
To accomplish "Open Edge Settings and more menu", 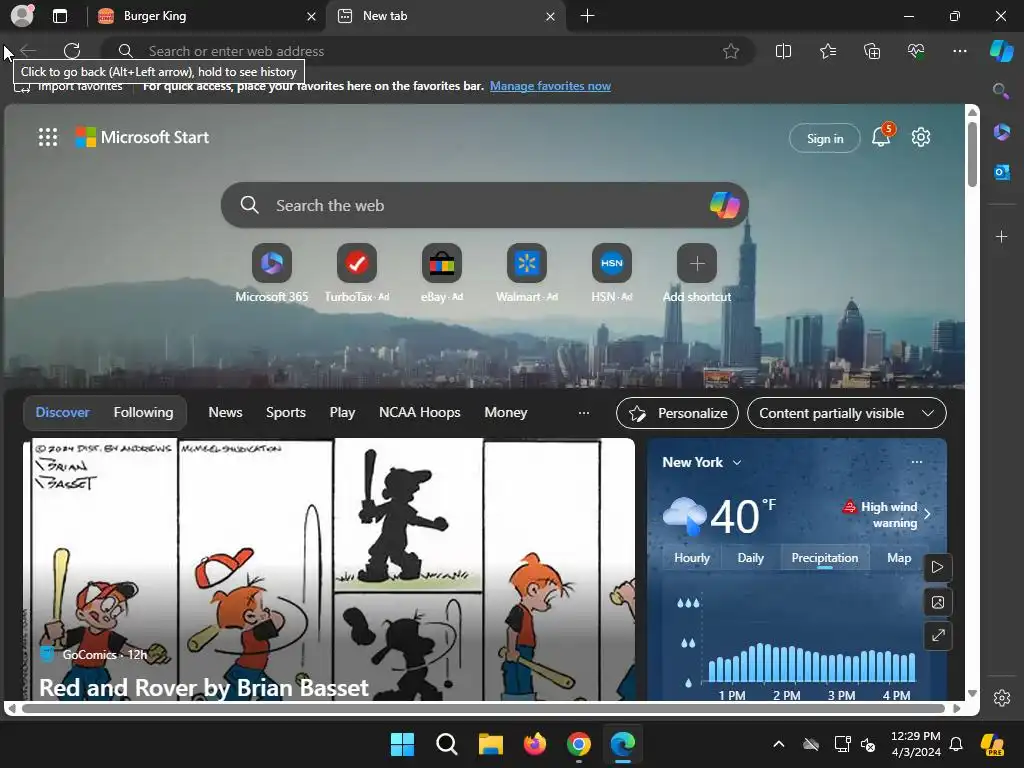I will click(959, 51).
